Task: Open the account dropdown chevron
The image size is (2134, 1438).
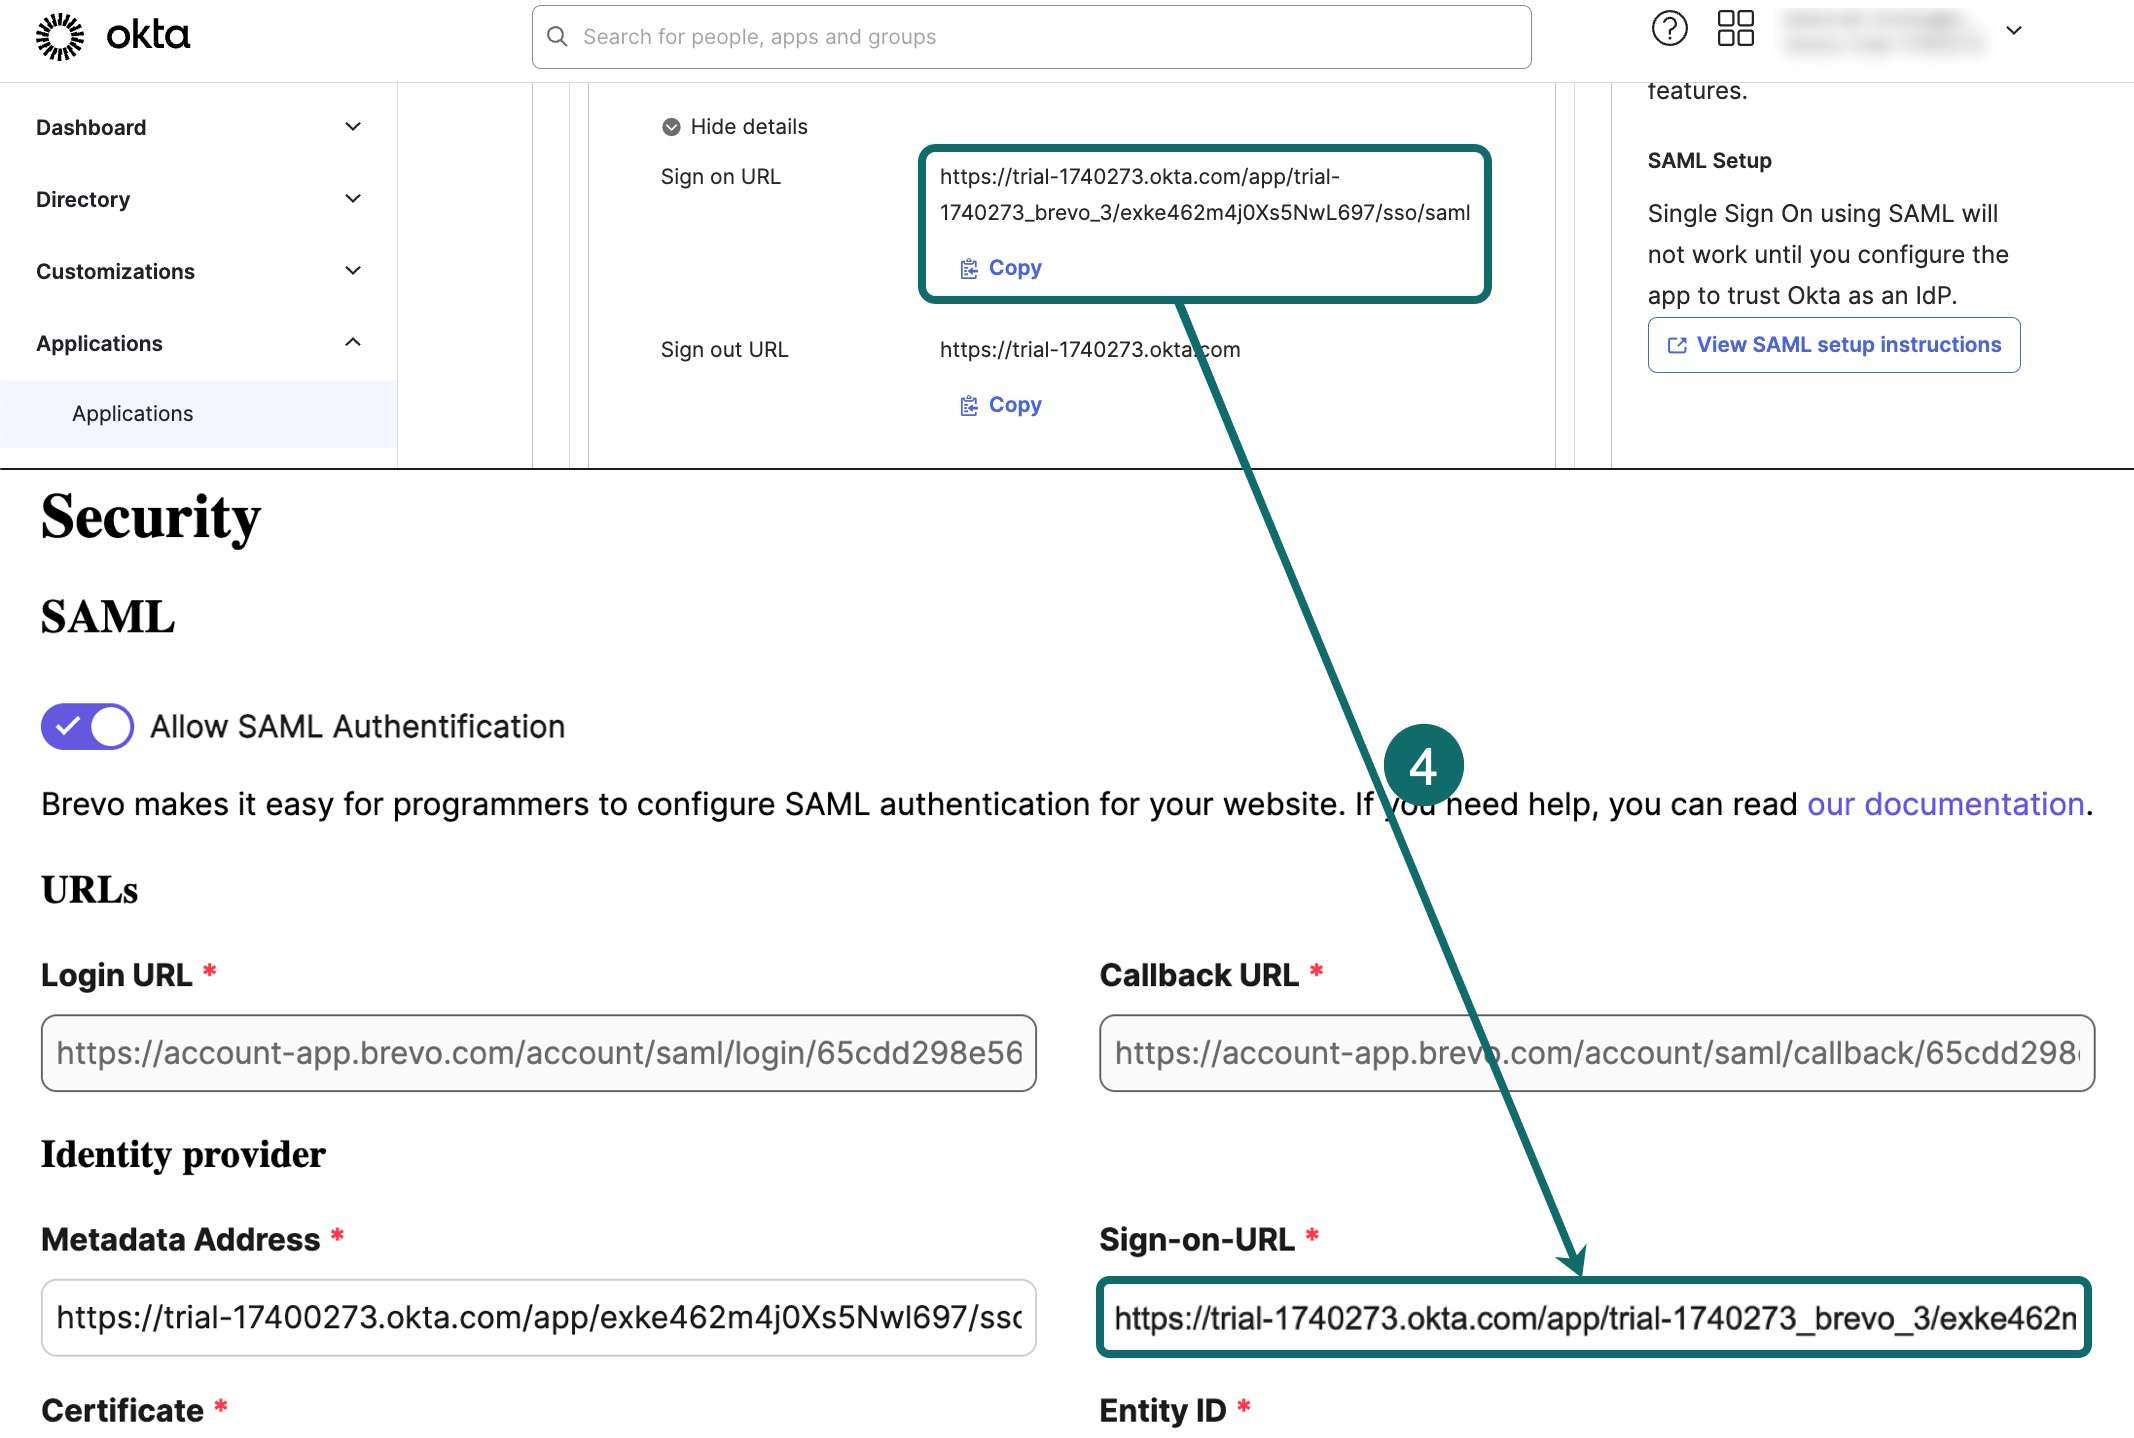Action: pos(2014,31)
